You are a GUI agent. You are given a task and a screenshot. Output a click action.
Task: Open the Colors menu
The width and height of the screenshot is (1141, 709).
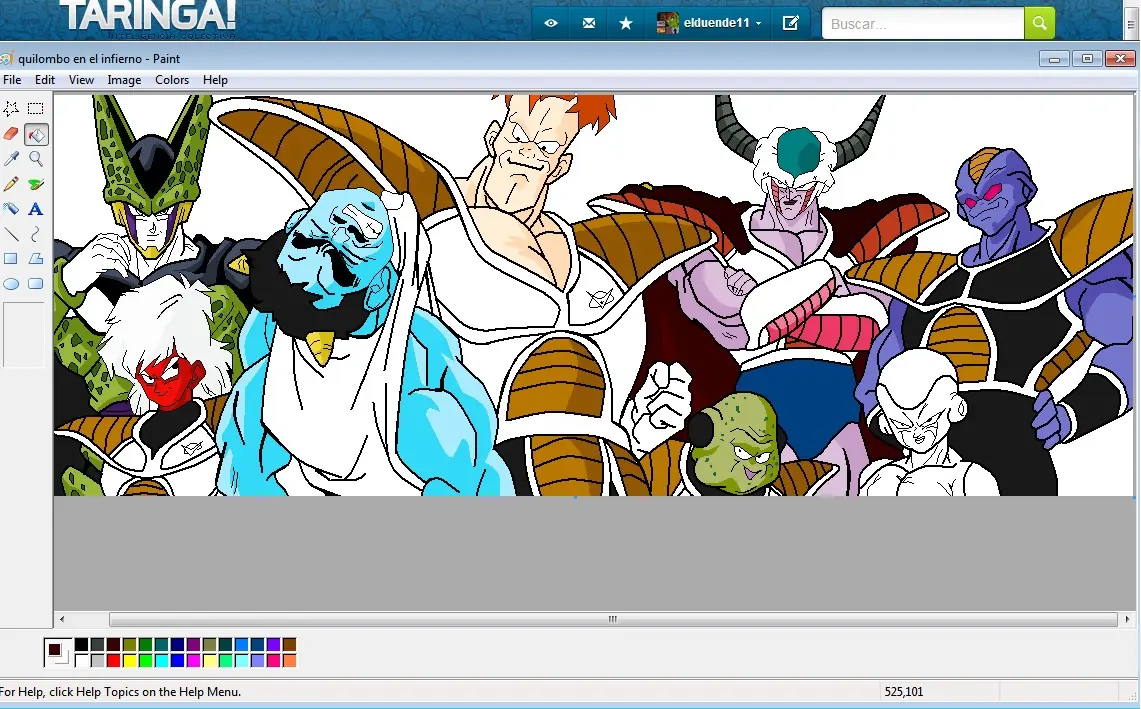[172, 80]
